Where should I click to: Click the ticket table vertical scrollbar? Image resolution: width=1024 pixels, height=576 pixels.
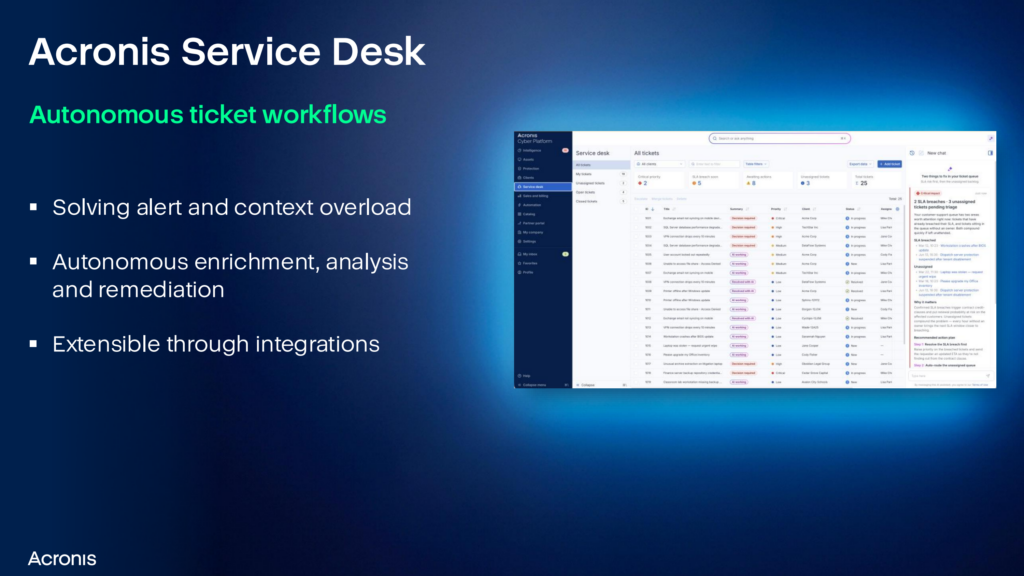pos(904,274)
